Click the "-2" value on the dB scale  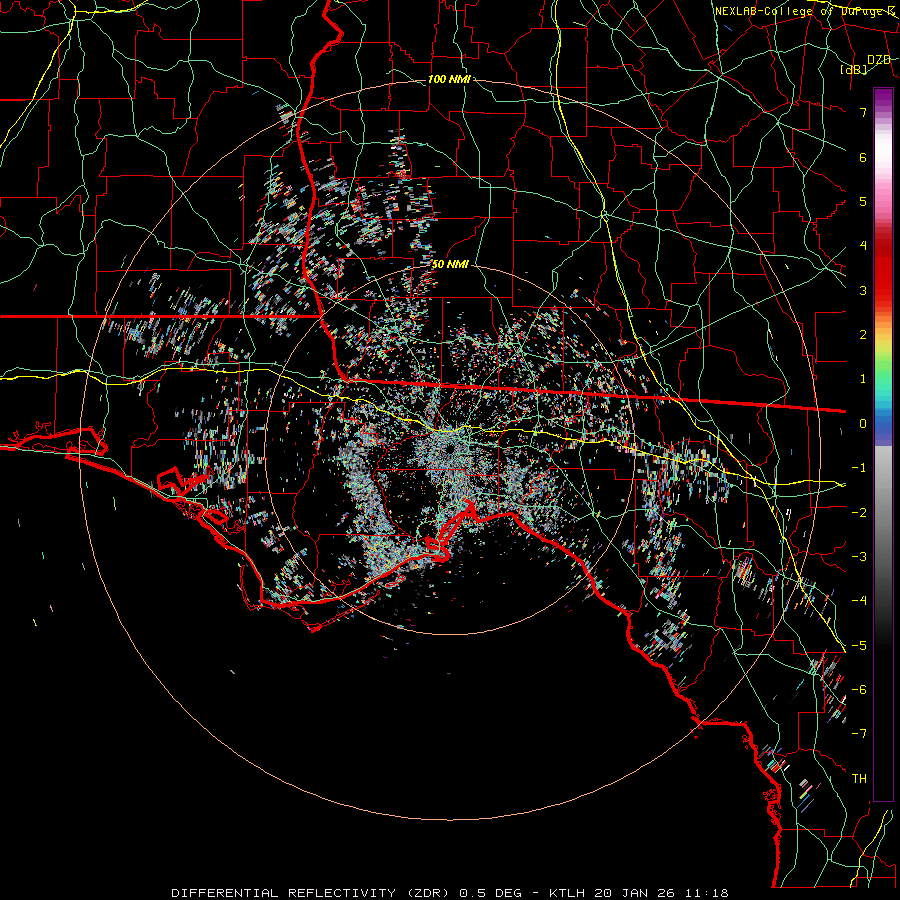pyautogui.click(x=859, y=513)
